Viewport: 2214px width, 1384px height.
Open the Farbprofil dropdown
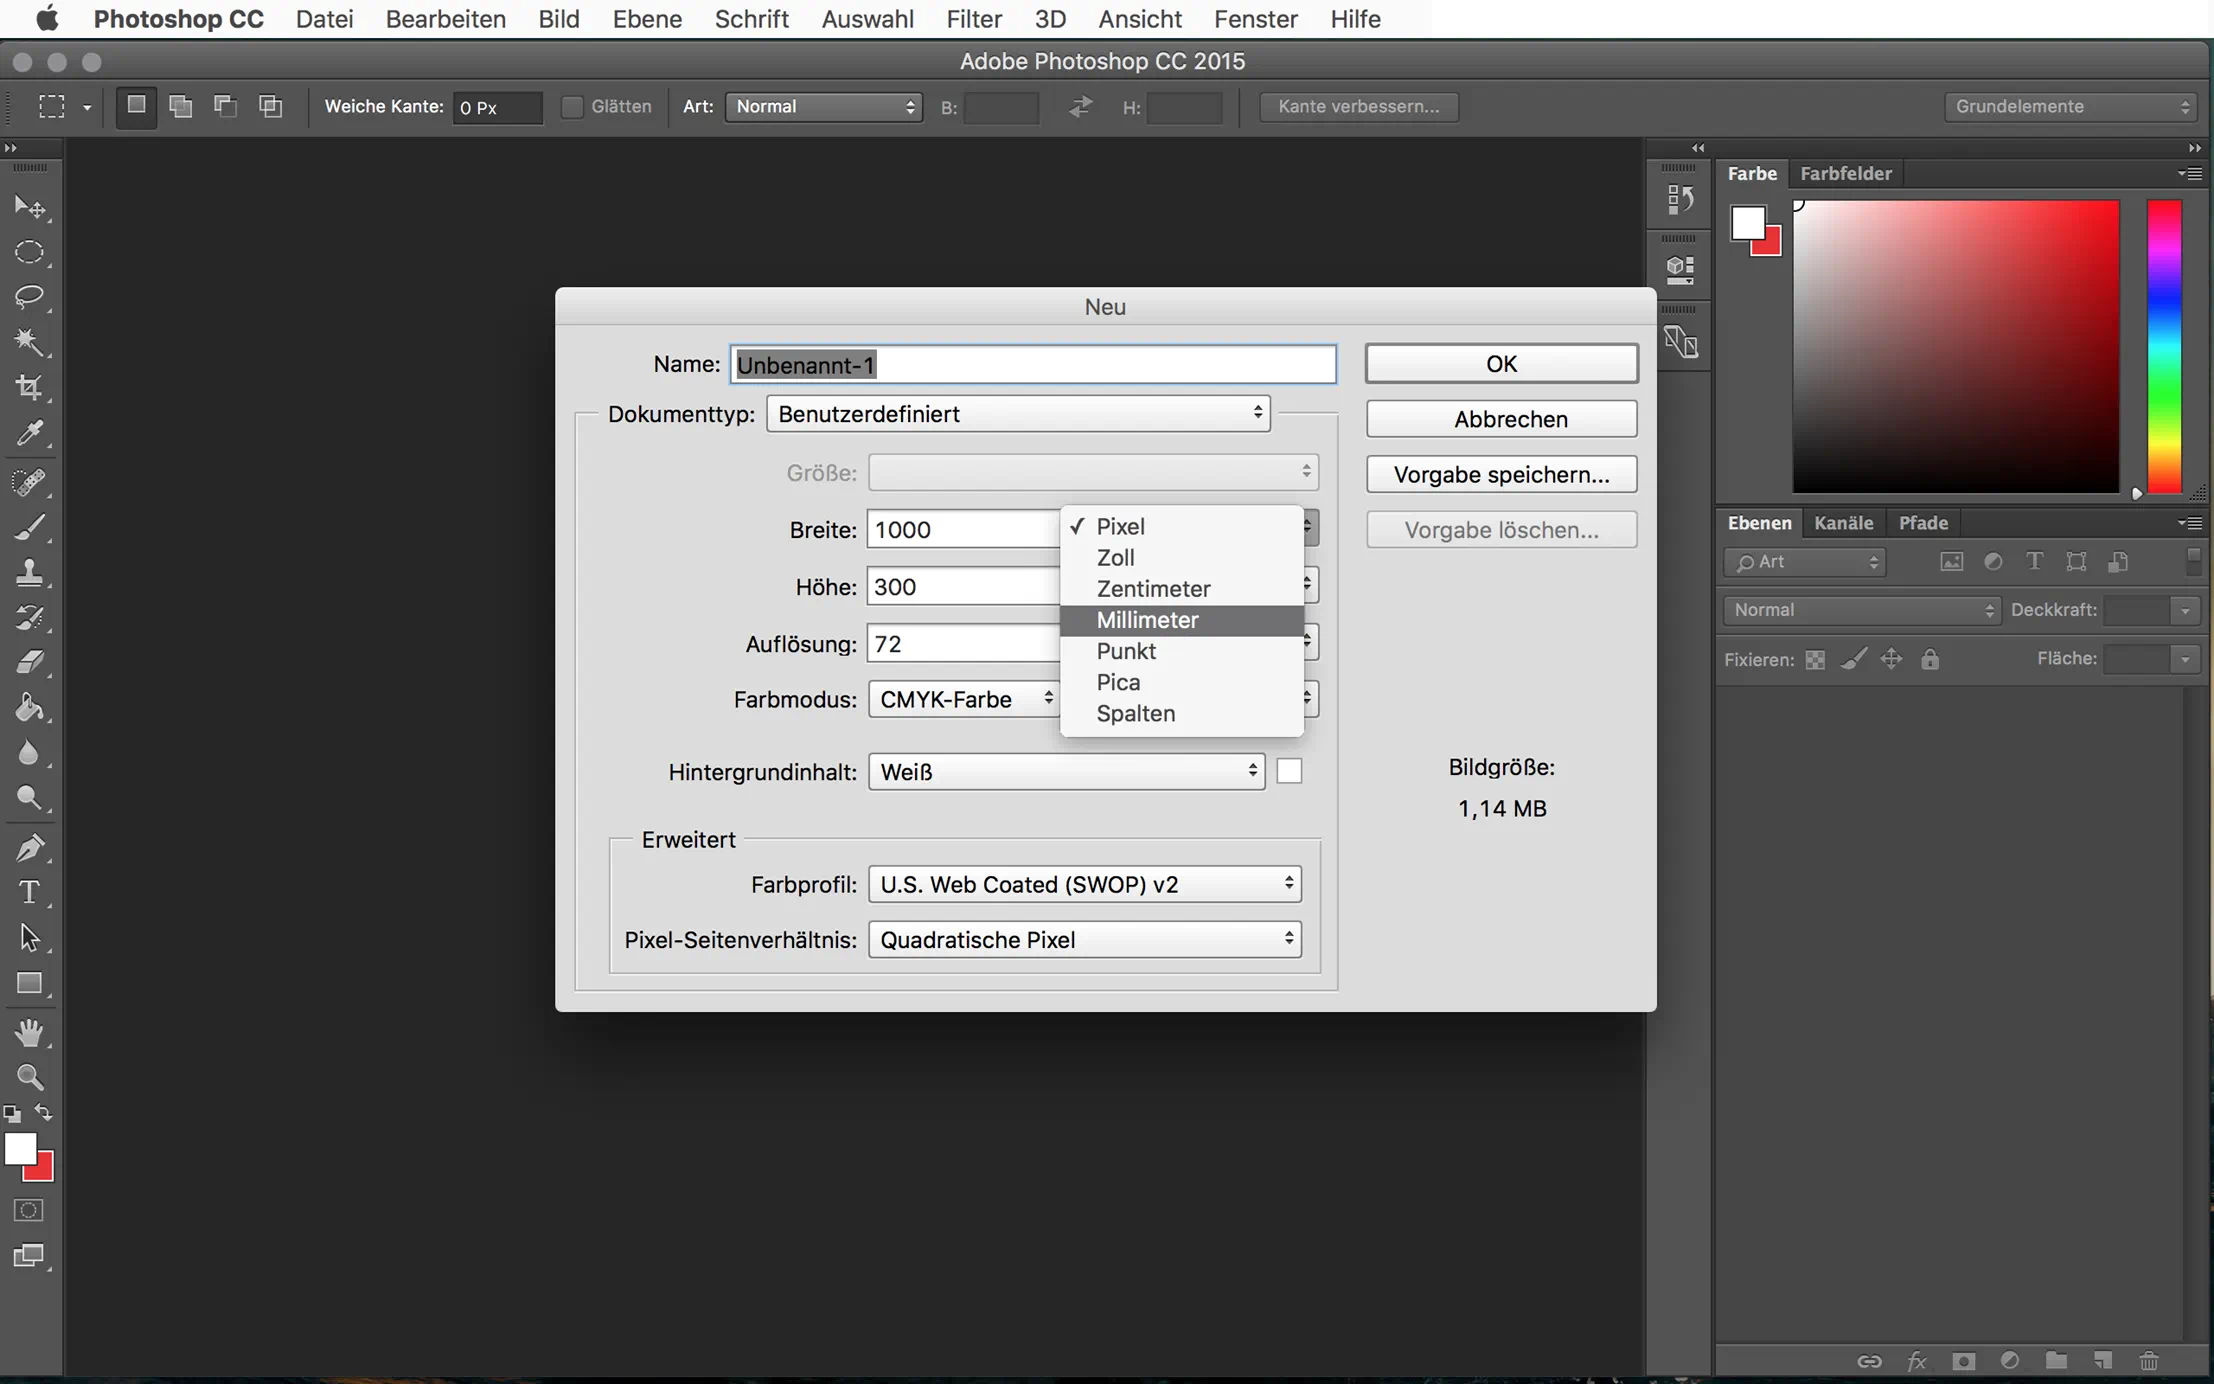[1084, 884]
